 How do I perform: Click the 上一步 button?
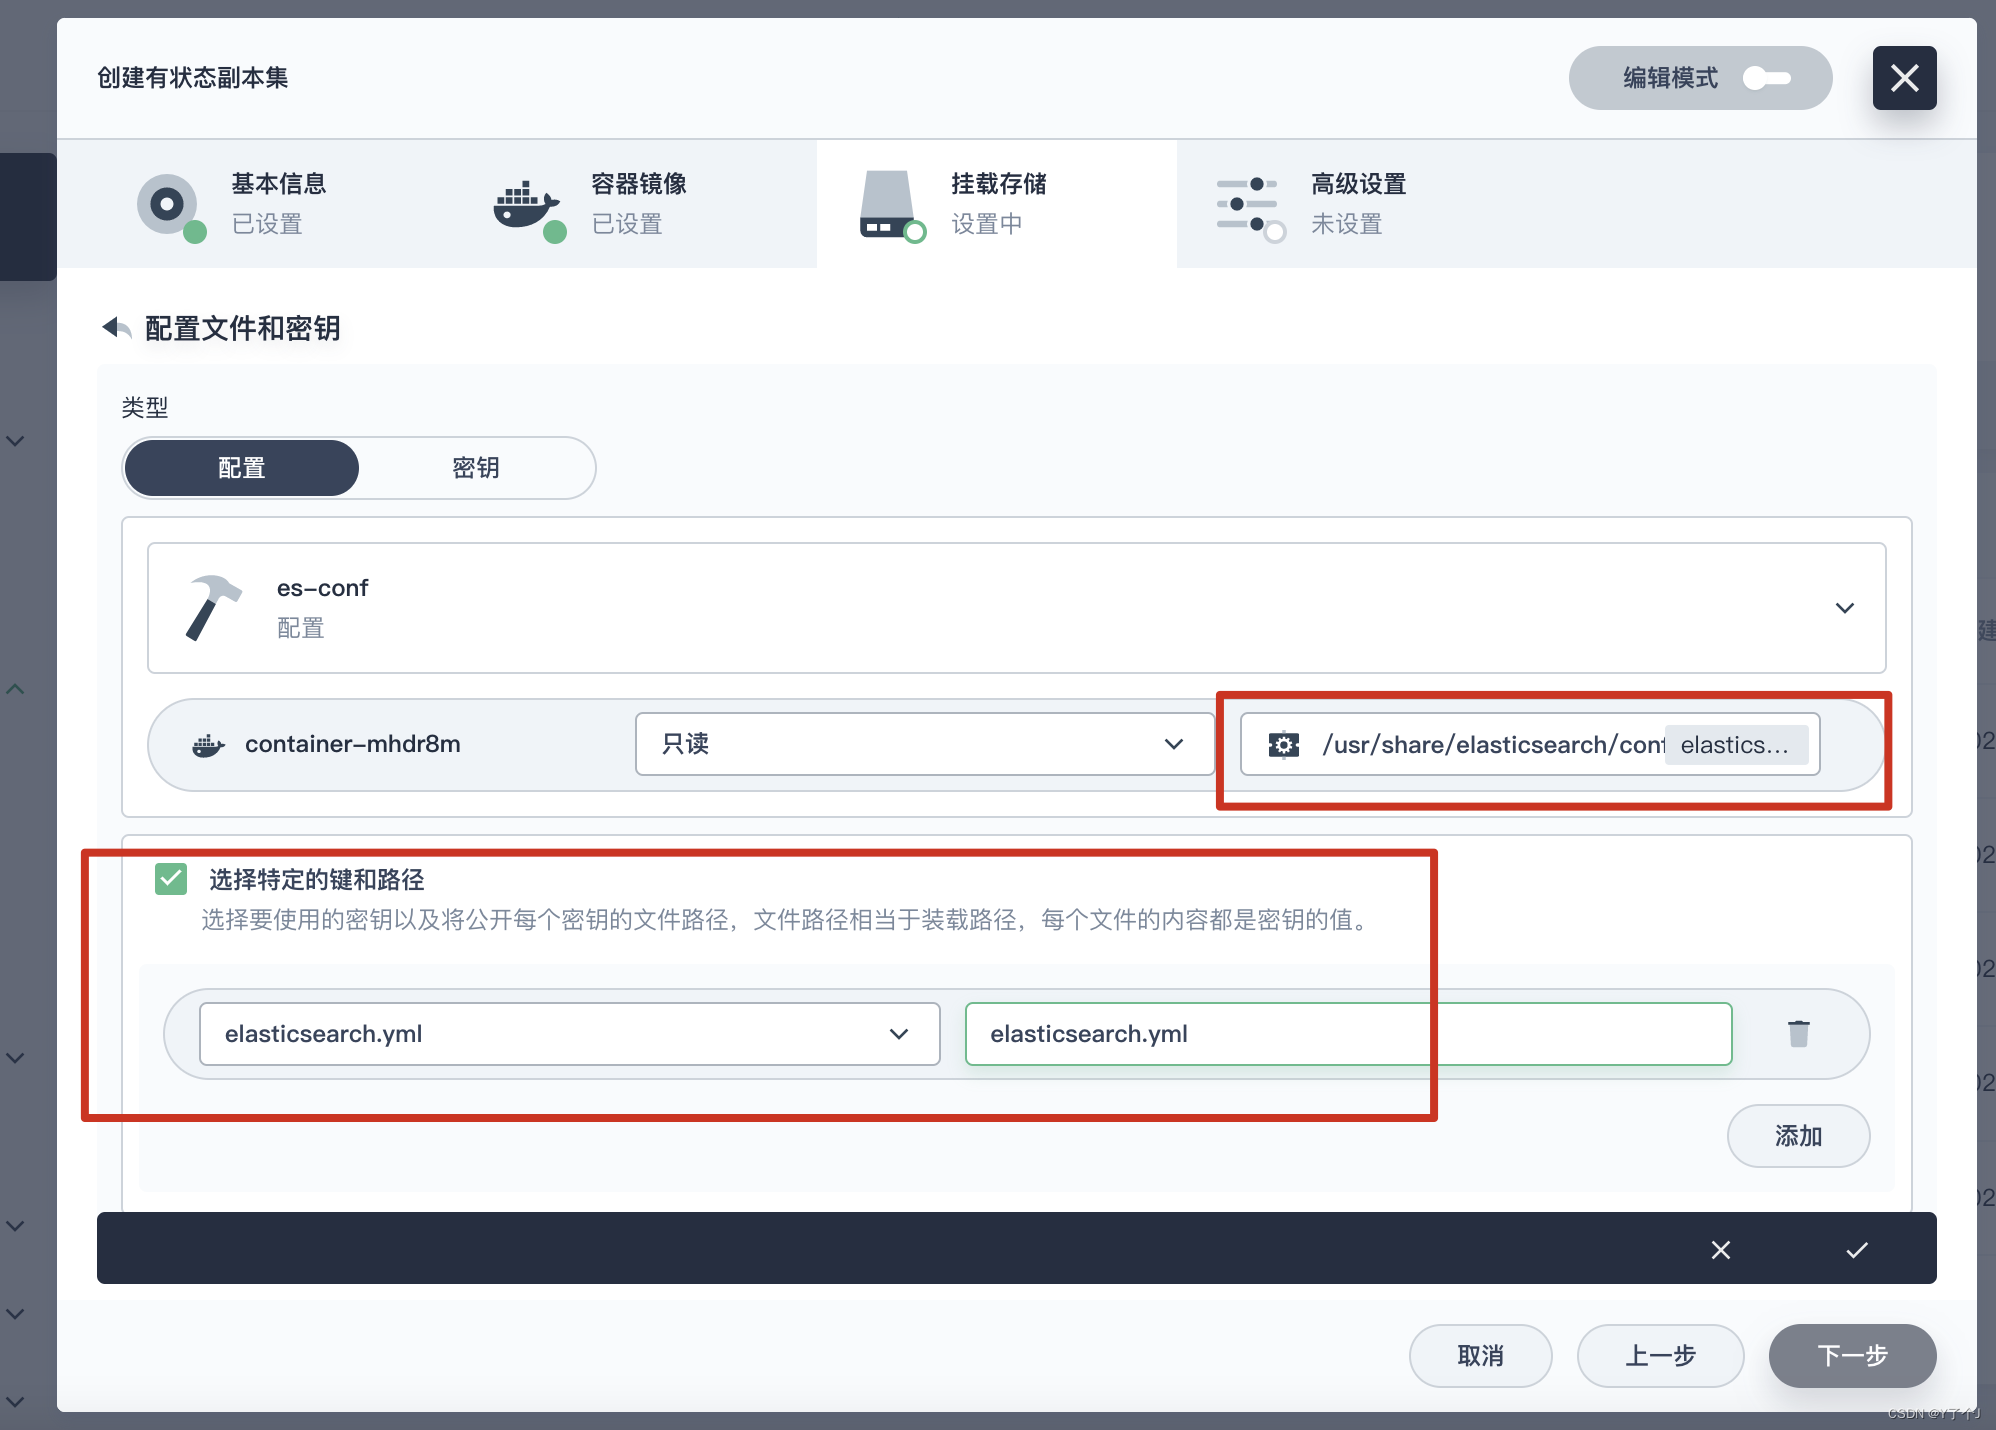point(1660,1356)
